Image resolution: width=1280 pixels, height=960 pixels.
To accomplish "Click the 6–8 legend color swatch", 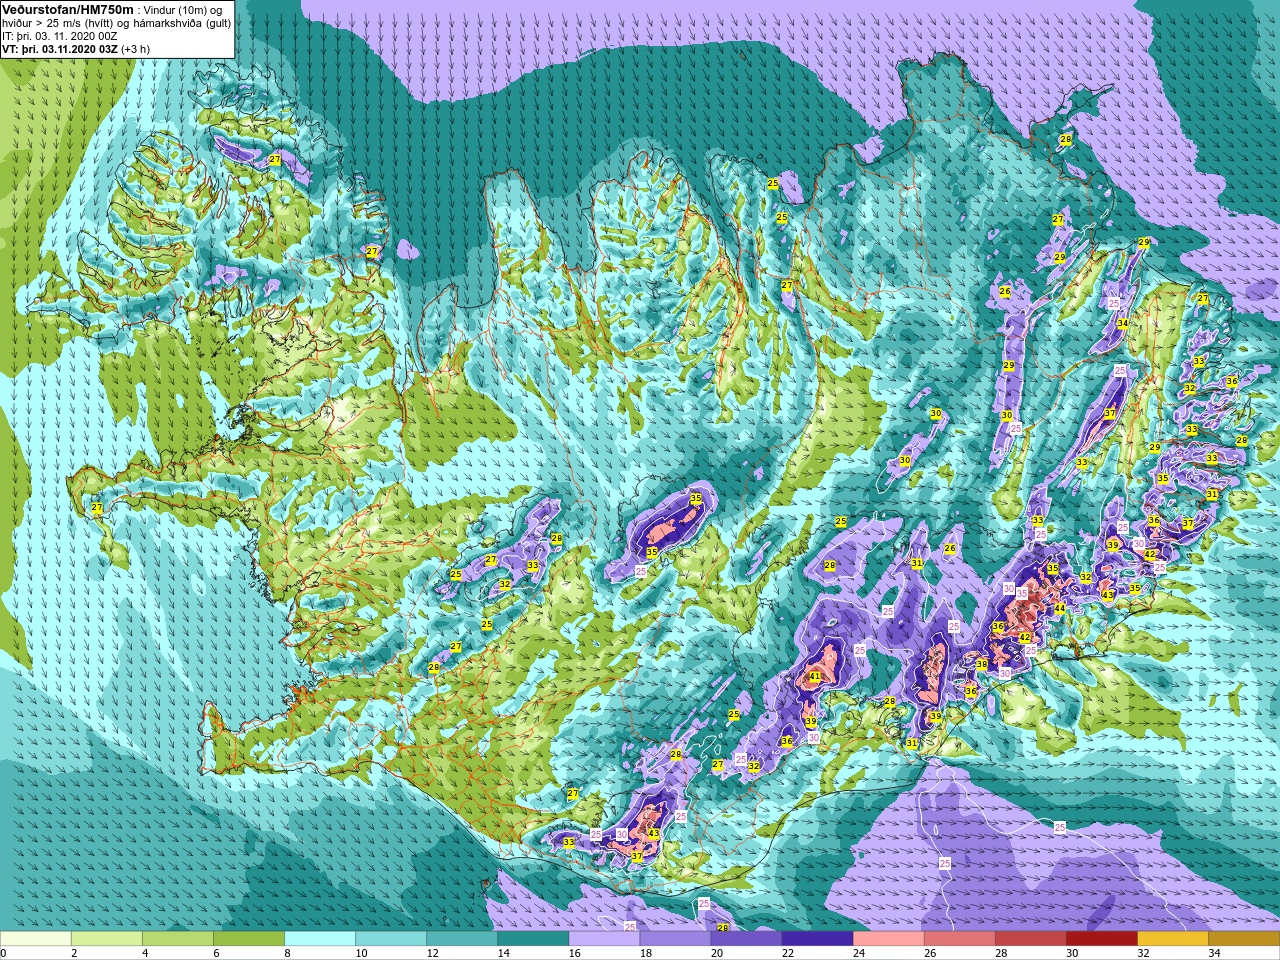I will [249, 939].
